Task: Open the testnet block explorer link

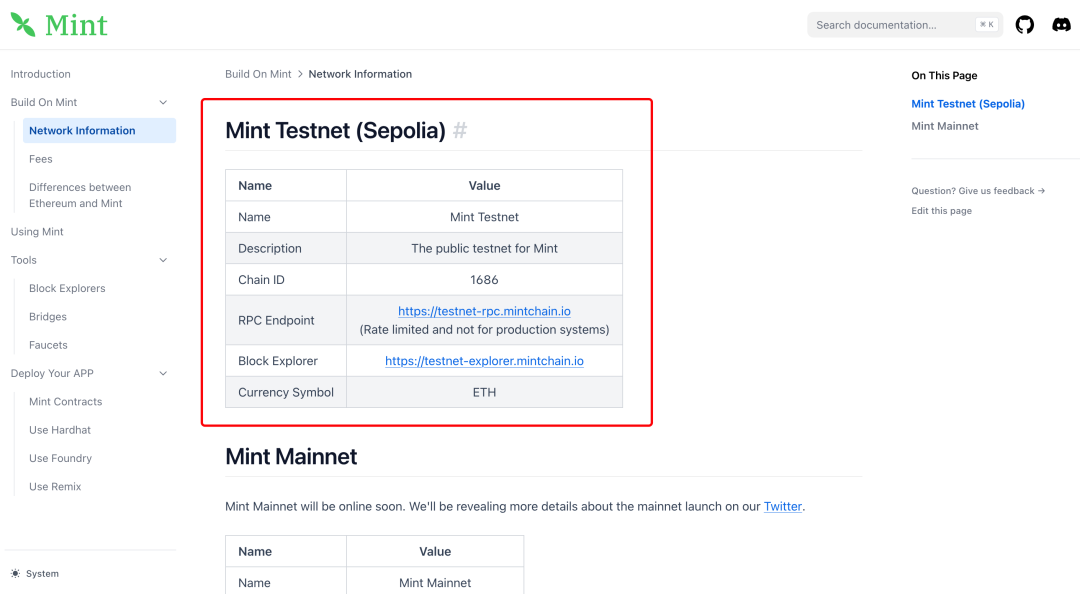Action: [484, 361]
